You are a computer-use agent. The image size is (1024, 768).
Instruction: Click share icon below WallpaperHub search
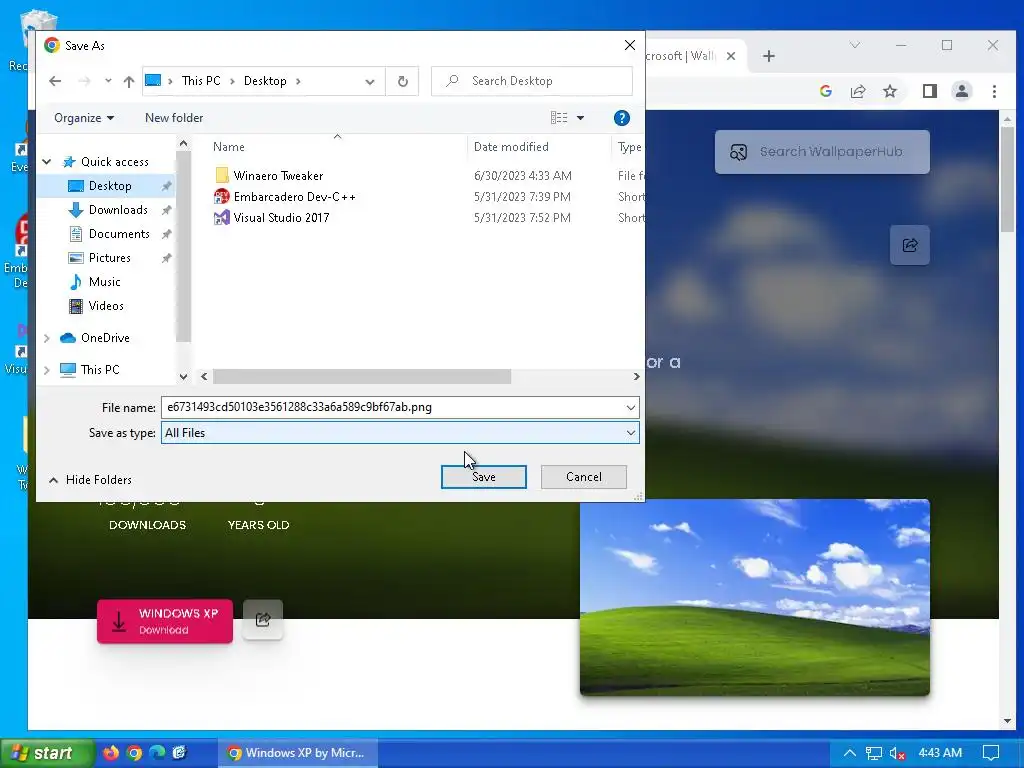(910, 245)
